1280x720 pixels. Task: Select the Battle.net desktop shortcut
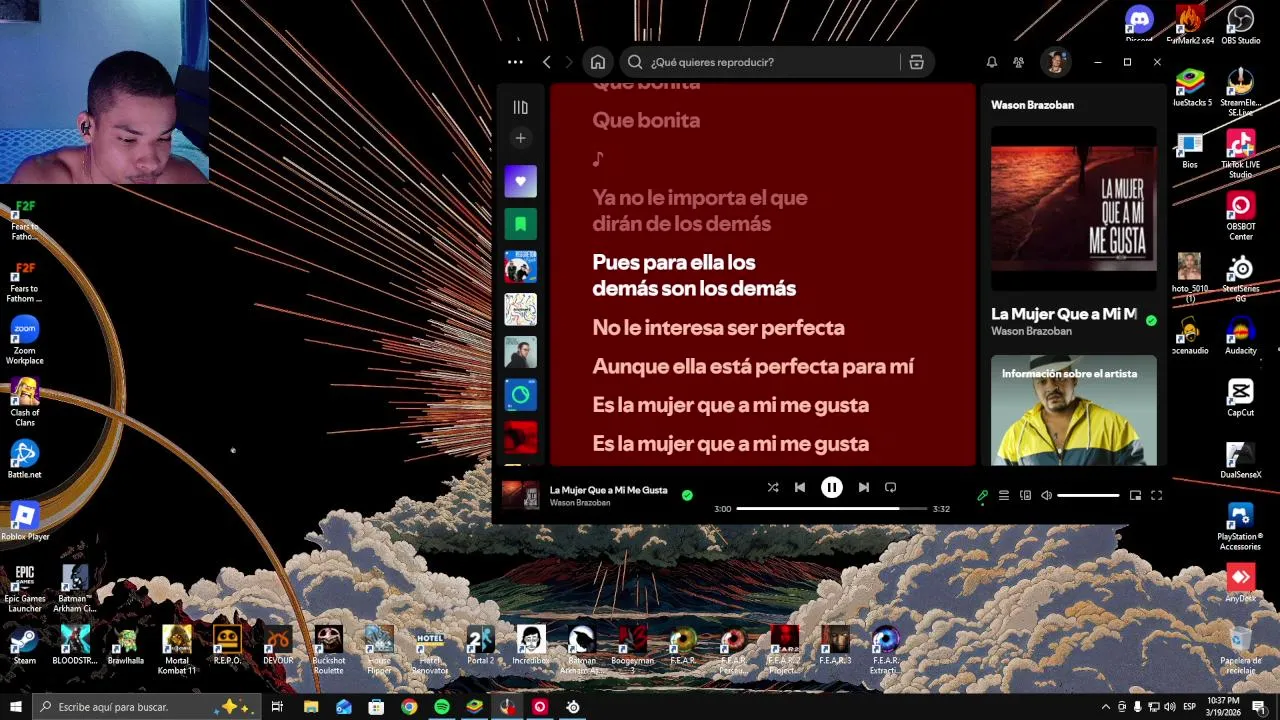click(25, 459)
